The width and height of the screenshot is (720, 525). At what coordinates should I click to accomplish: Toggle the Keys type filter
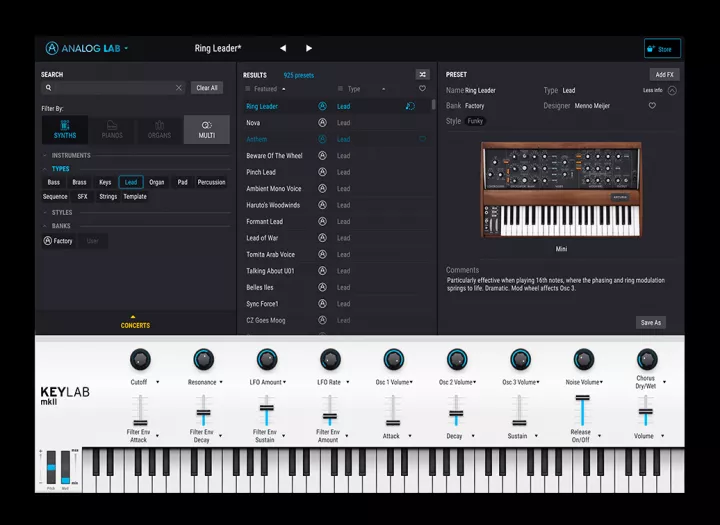(x=105, y=182)
